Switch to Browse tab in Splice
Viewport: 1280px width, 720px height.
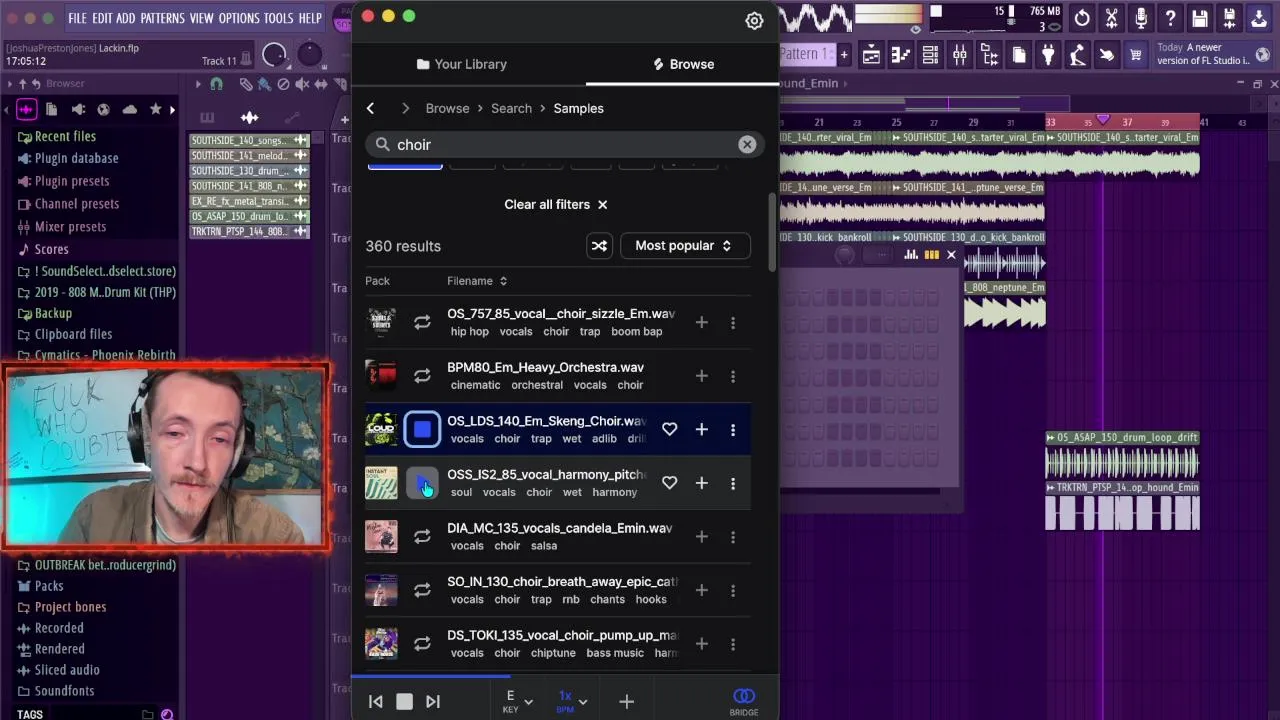click(683, 64)
